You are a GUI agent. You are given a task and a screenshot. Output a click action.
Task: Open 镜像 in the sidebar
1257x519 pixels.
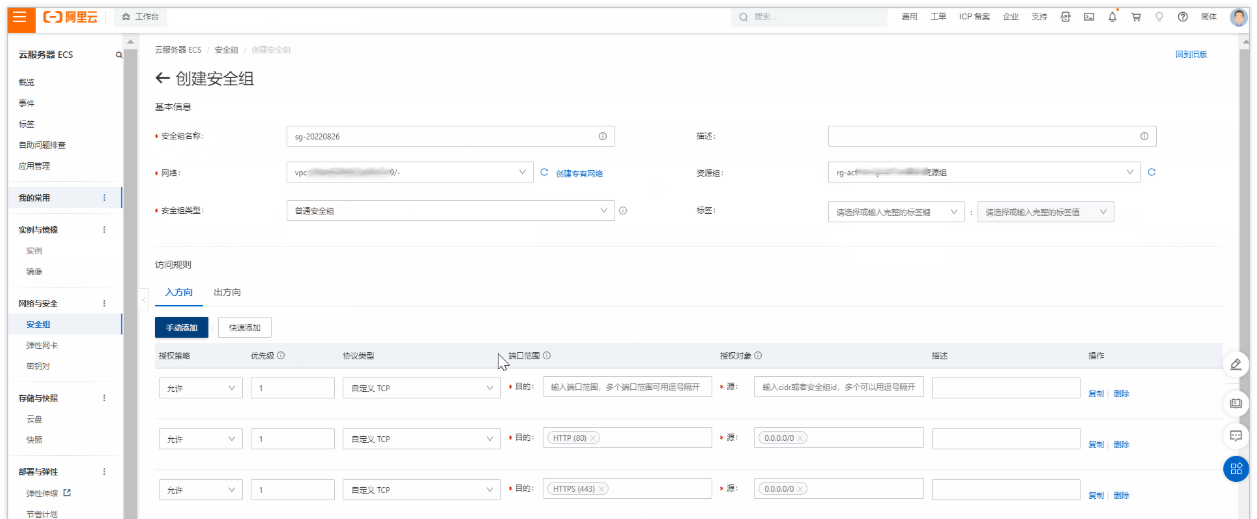pyautogui.click(x=35, y=271)
